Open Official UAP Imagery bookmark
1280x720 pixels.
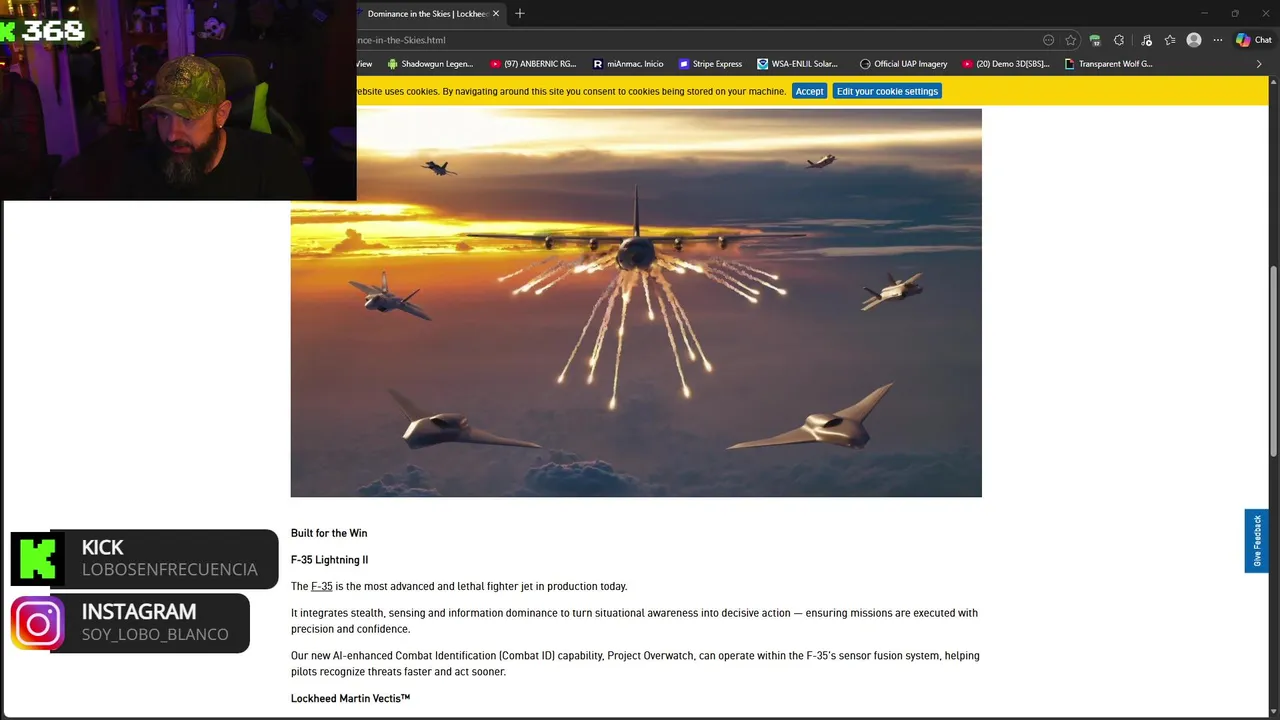[903, 64]
